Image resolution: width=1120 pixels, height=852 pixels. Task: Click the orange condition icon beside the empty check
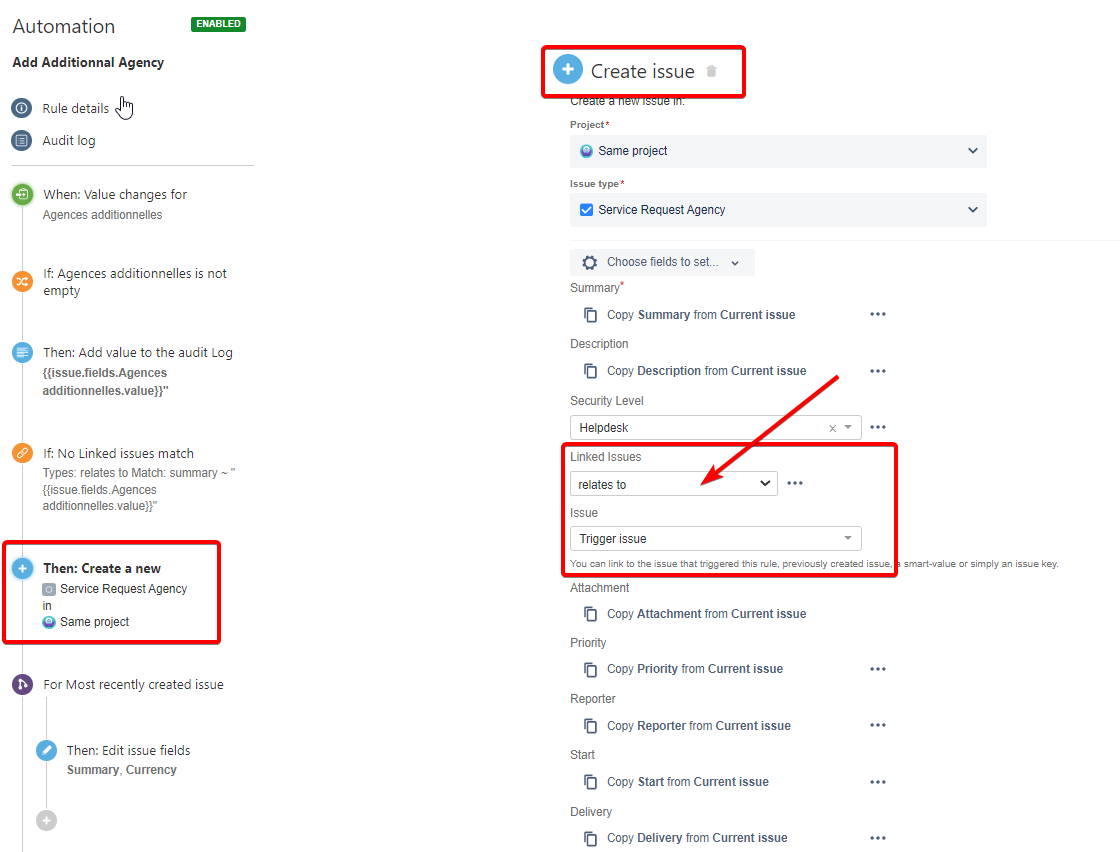(x=22, y=281)
